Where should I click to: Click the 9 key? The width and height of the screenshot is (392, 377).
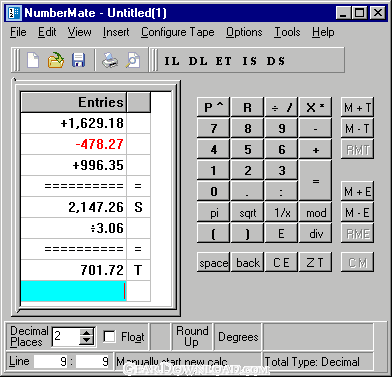[x=281, y=128]
